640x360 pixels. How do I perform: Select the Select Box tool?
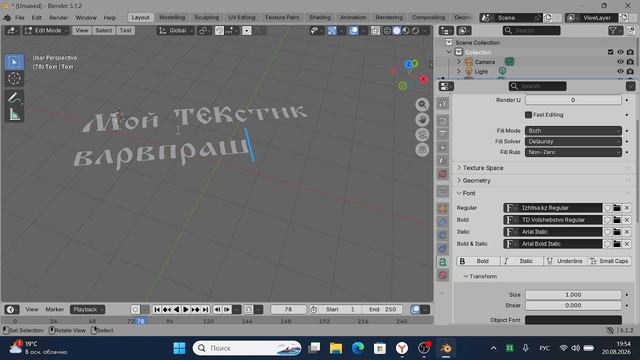pos(14,62)
